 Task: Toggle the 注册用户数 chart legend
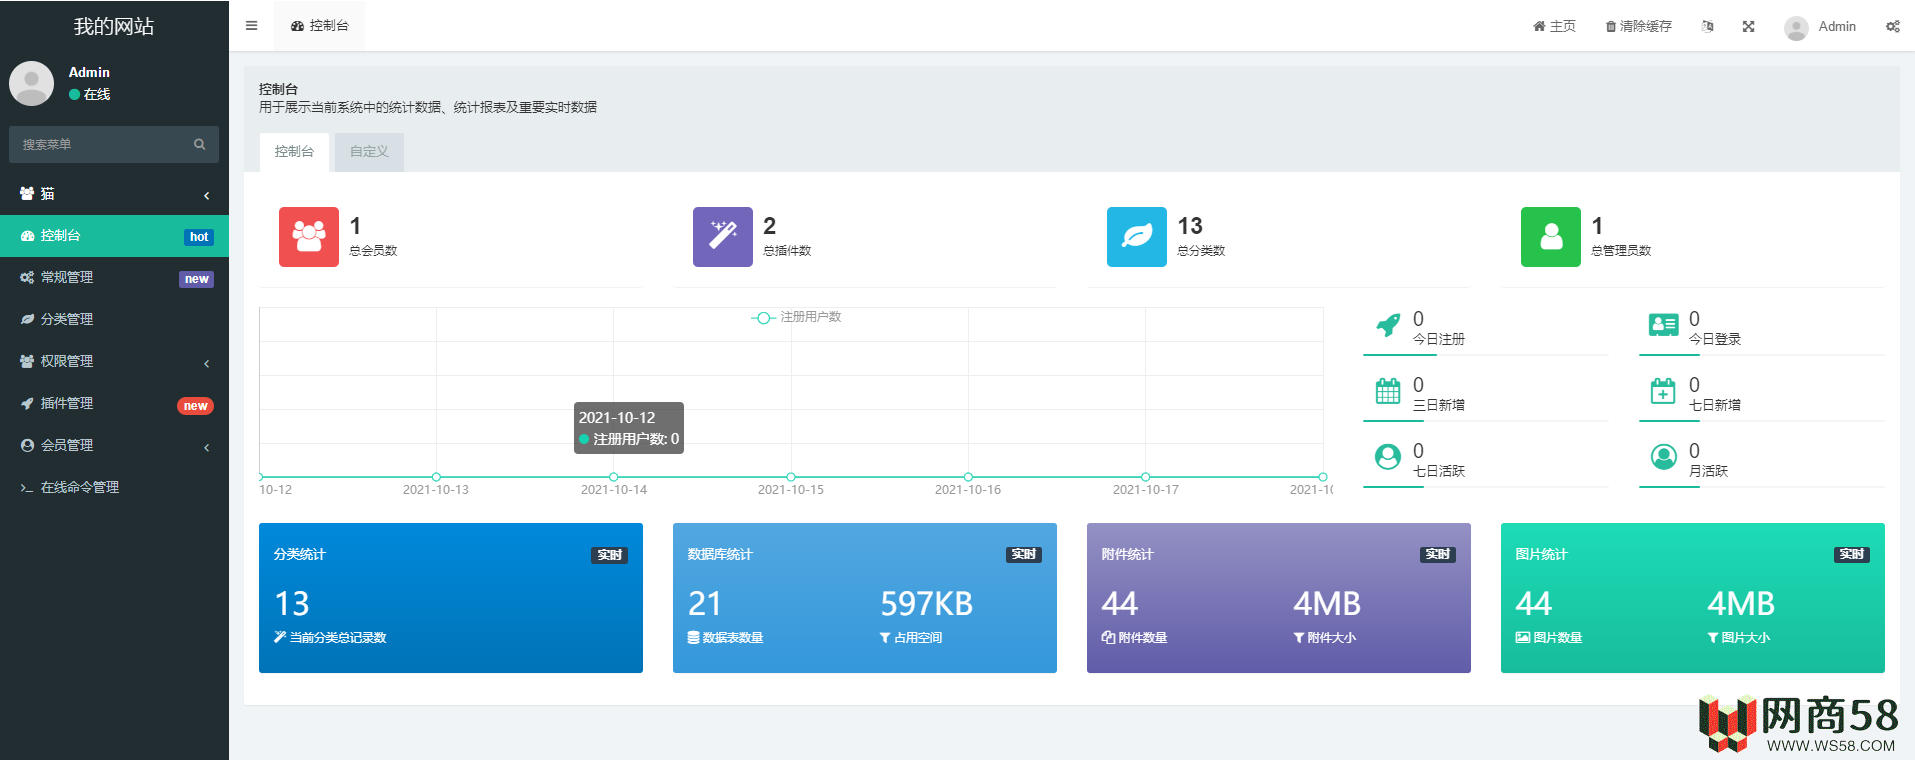pyautogui.click(x=796, y=317)
